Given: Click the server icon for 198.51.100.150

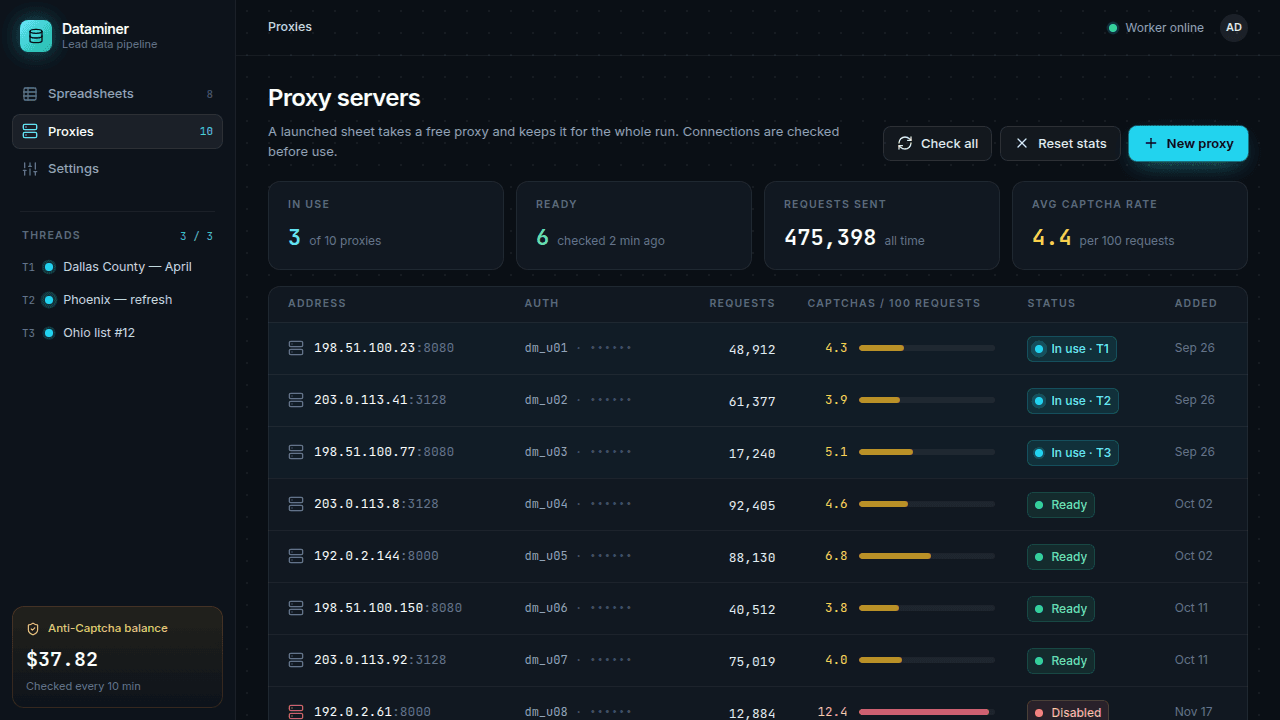Looking at the screenshot, I should tap(296, 608).
